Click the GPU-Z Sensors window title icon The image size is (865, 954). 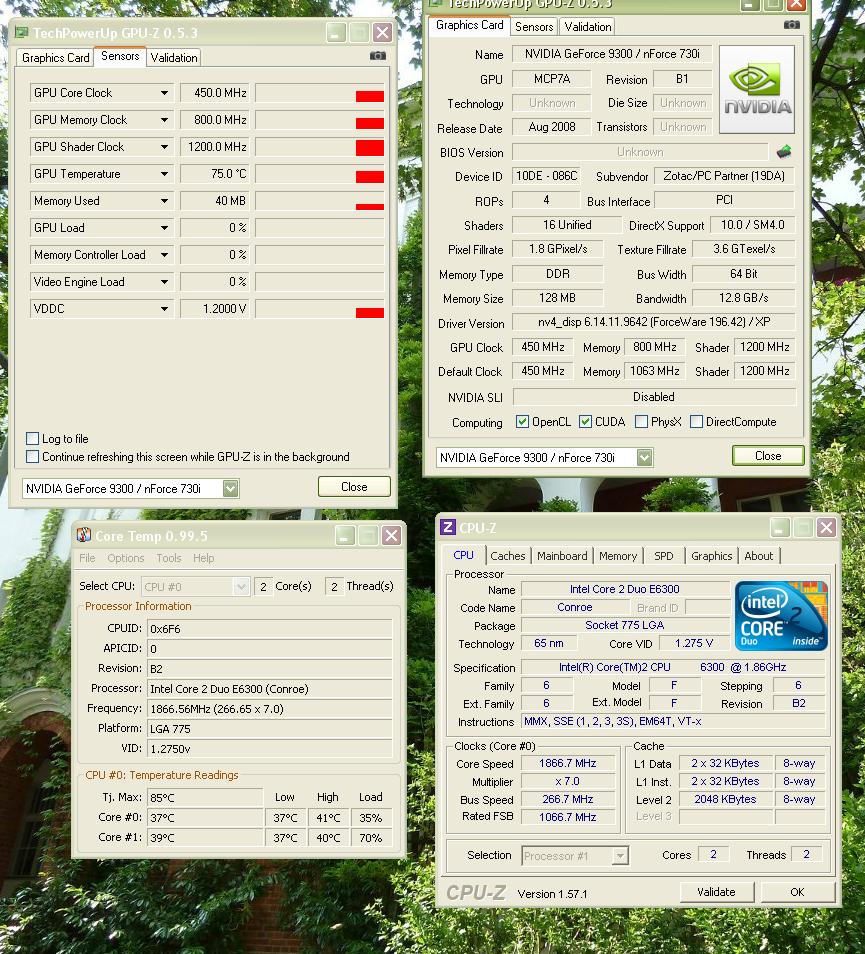21,32
